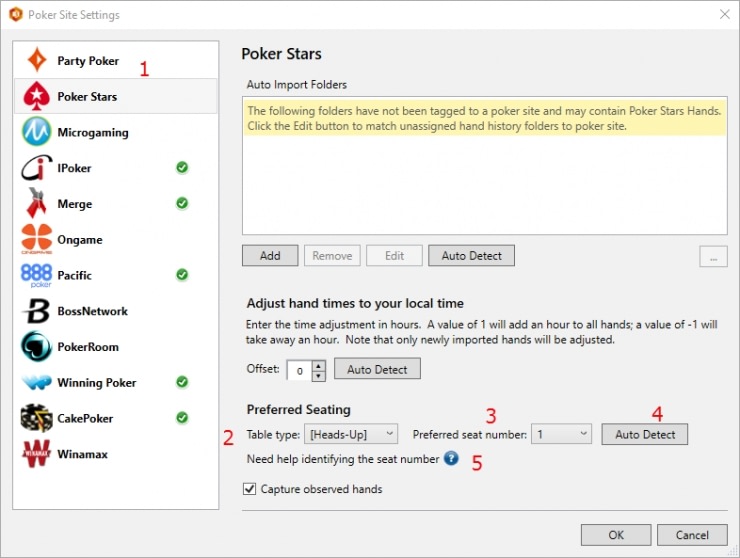Click the Winamax W logo icon

36,454
